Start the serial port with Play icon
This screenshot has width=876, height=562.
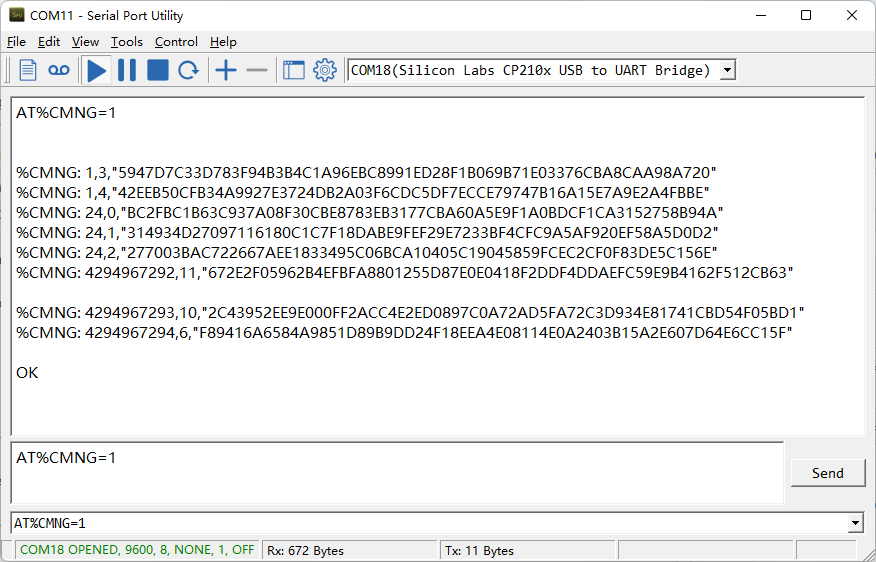click(97, 70)
